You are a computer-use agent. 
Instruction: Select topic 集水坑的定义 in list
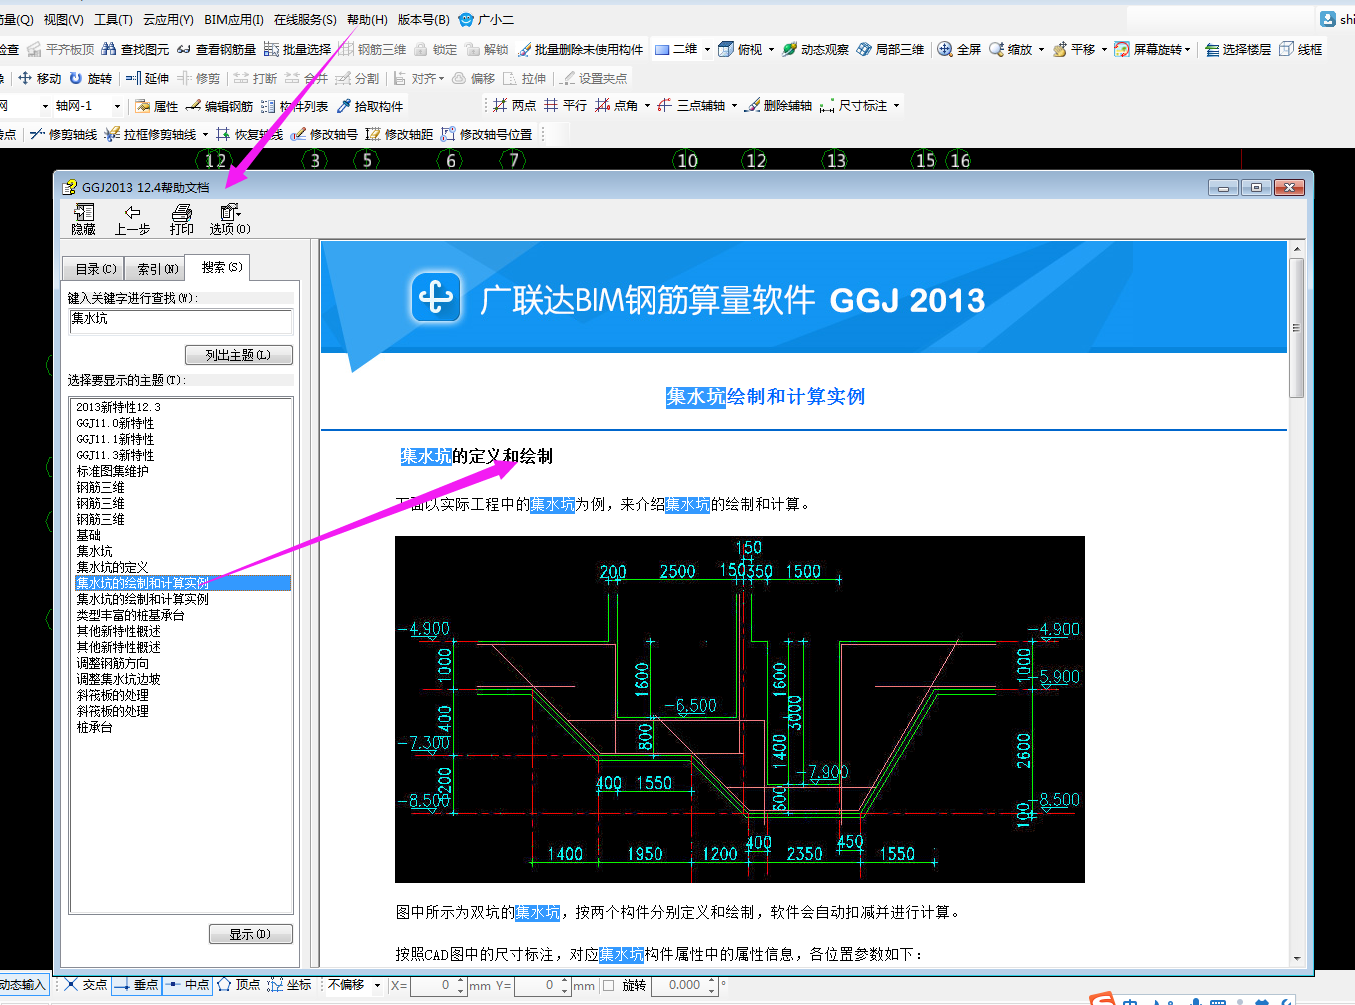click(x=112, y=567)
